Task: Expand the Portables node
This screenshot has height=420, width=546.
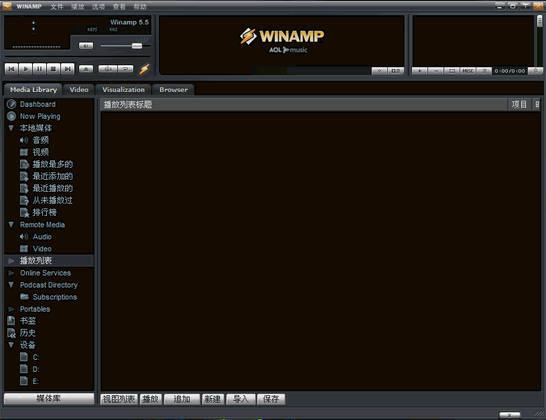Action: click(x=11, y=309)
